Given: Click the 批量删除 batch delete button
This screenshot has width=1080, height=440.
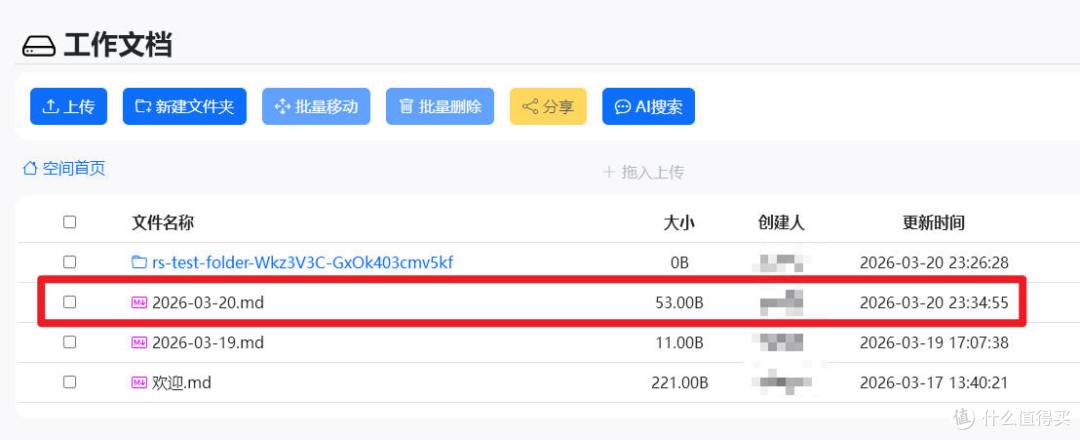Looking at the screenshot, I should (440, 107).
